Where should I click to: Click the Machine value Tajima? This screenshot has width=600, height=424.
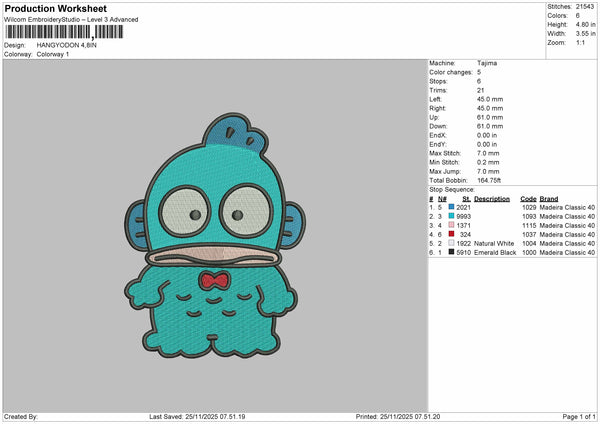click(x=488, y=63)
